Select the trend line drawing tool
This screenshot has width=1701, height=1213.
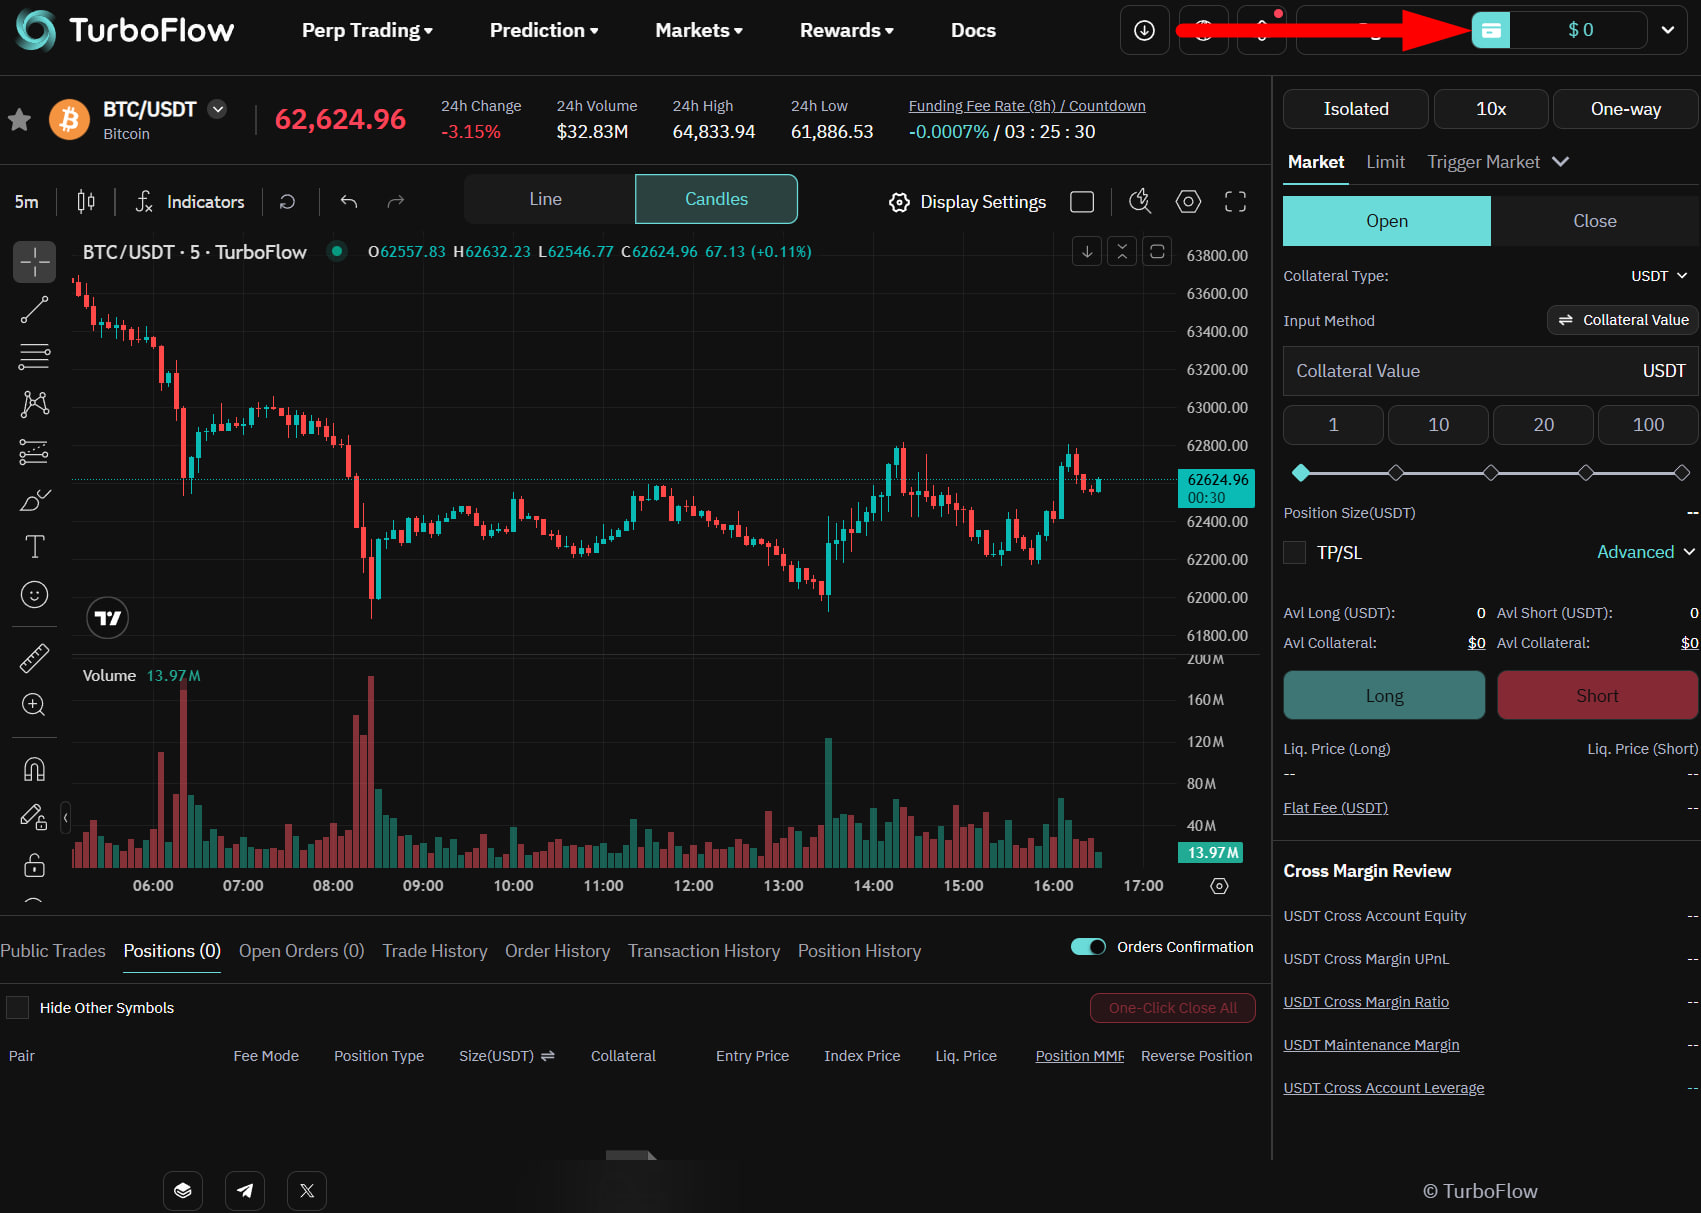(34, 310)
